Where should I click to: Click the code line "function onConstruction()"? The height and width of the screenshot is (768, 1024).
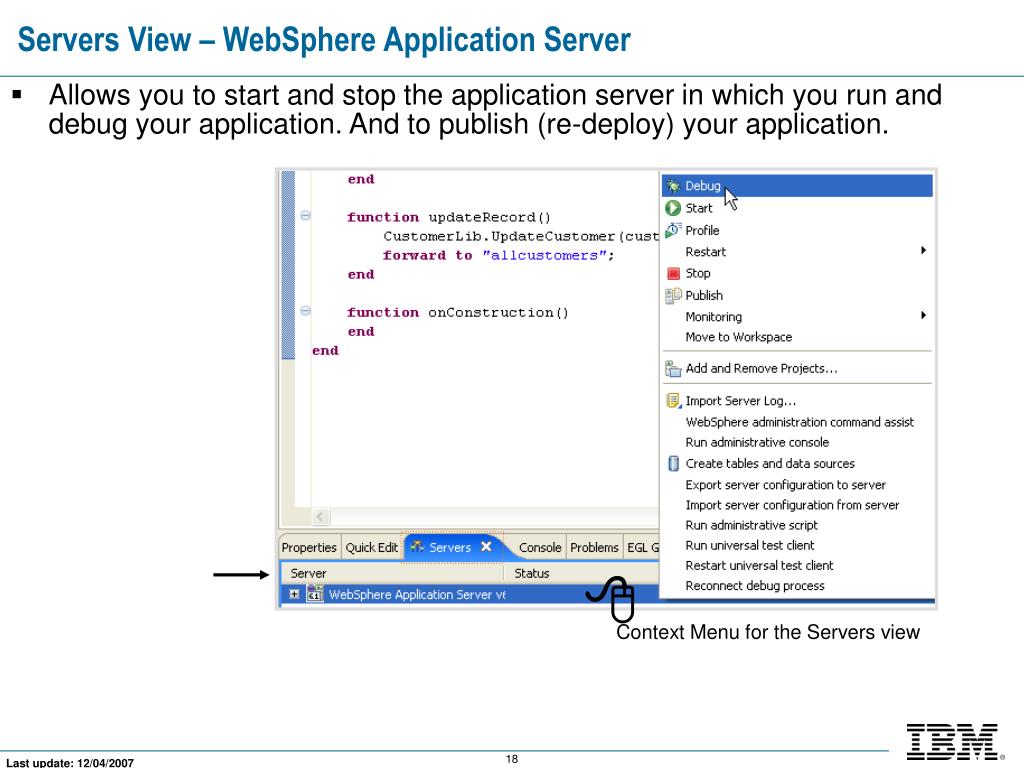[x=458, y=313]
